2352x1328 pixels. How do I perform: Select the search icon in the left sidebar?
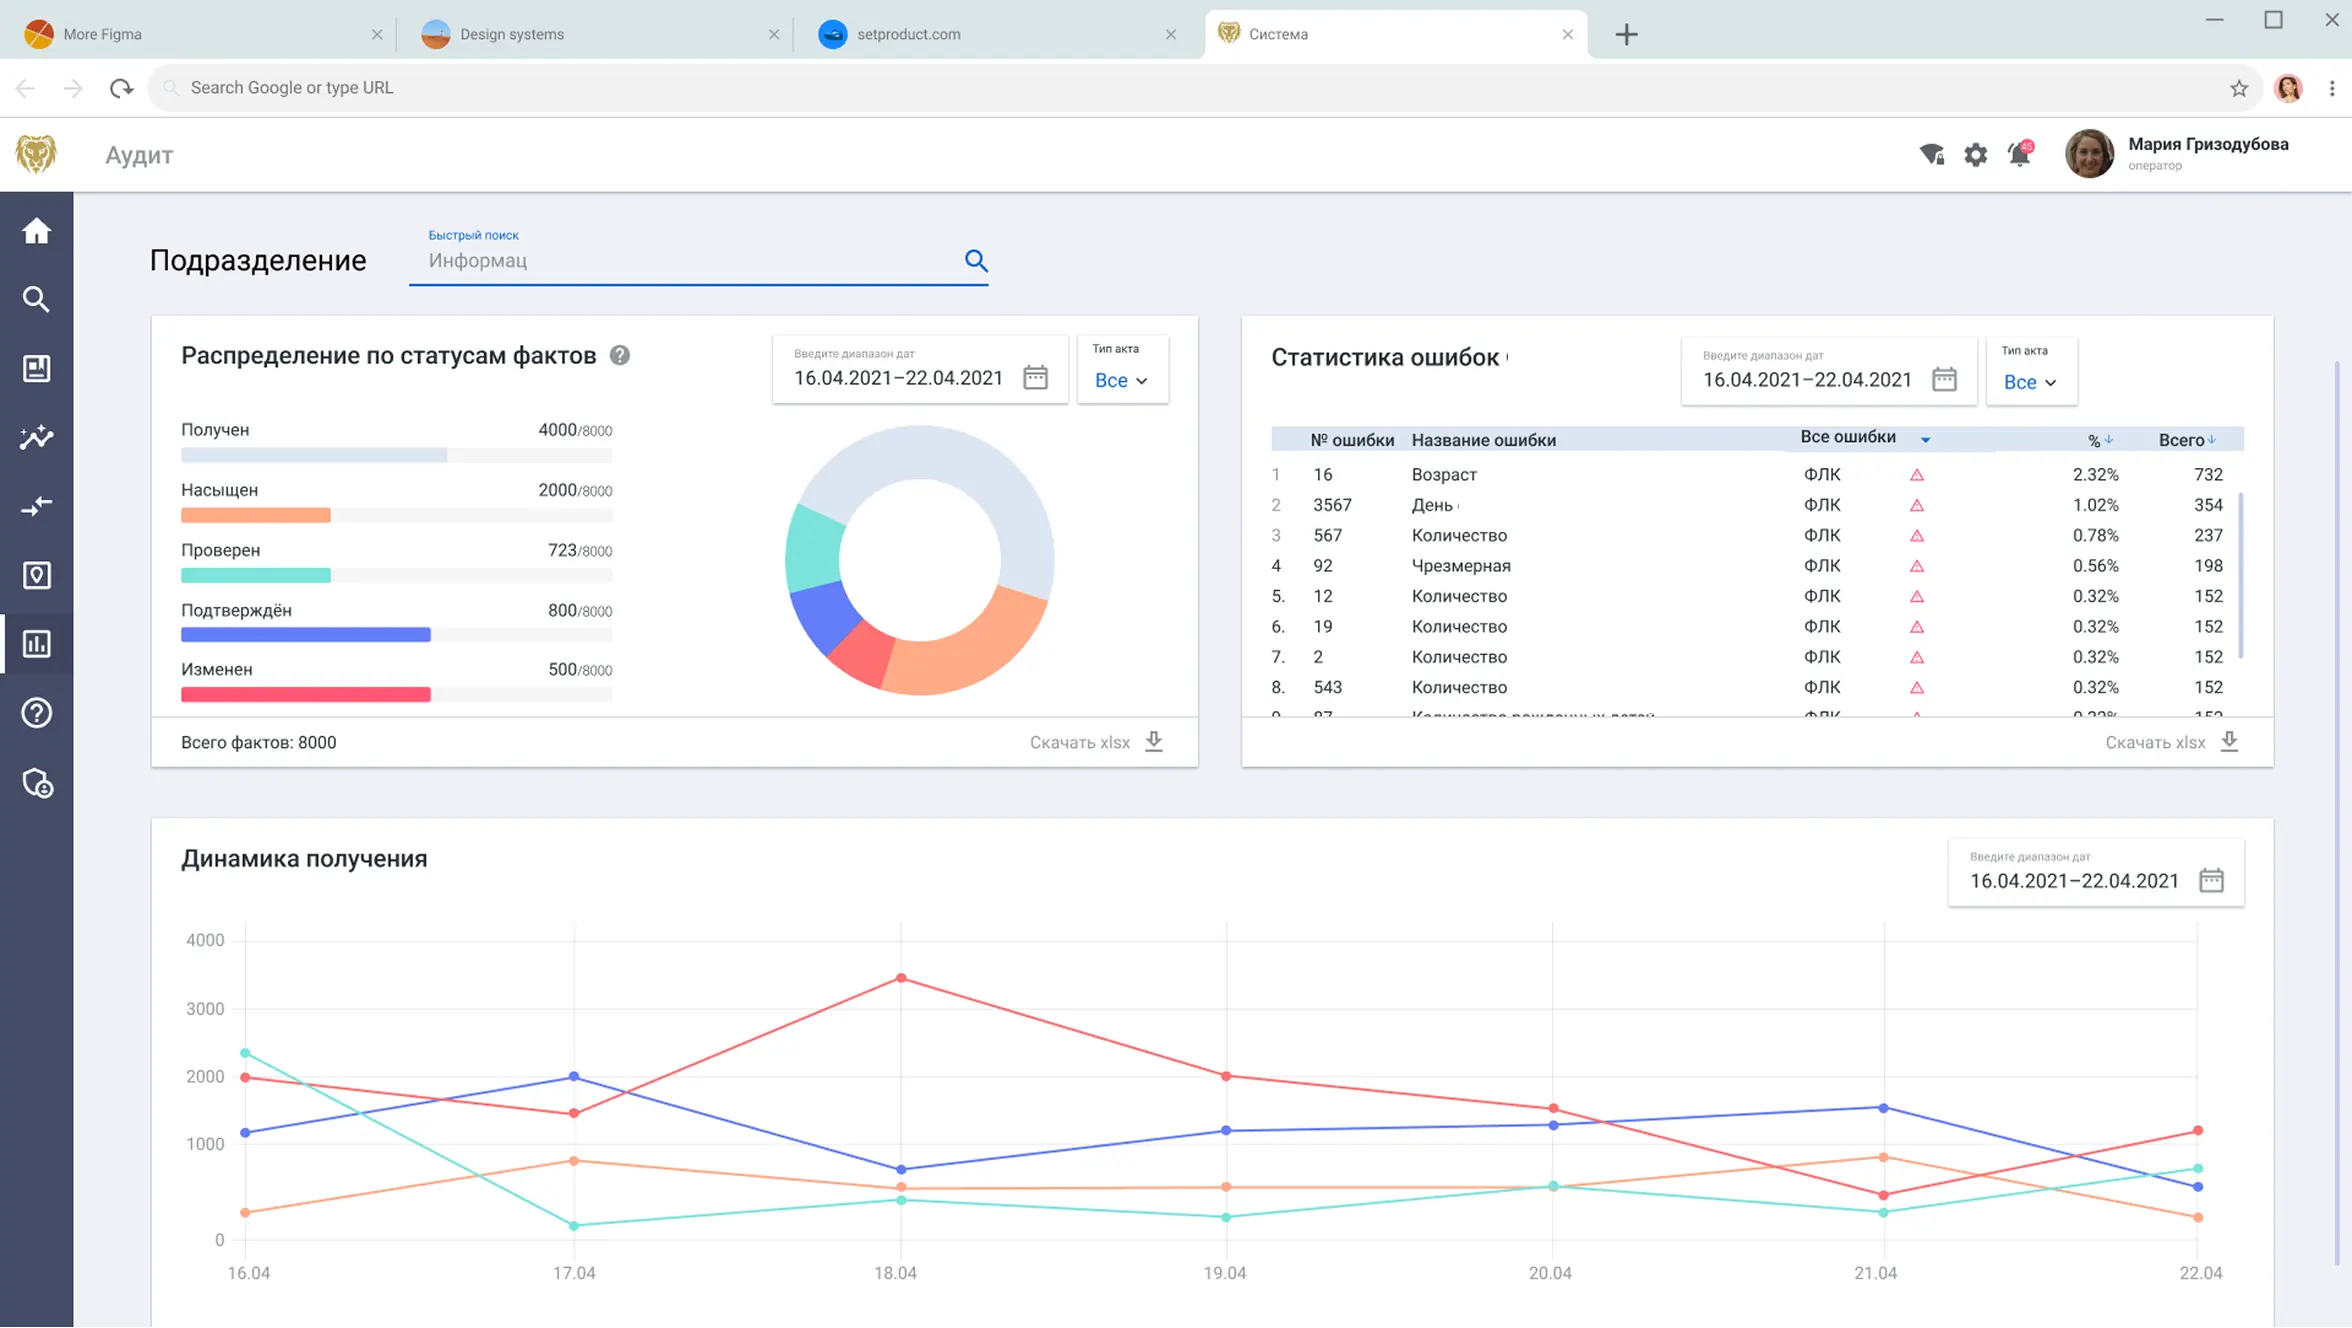click(x=37, y=299)
